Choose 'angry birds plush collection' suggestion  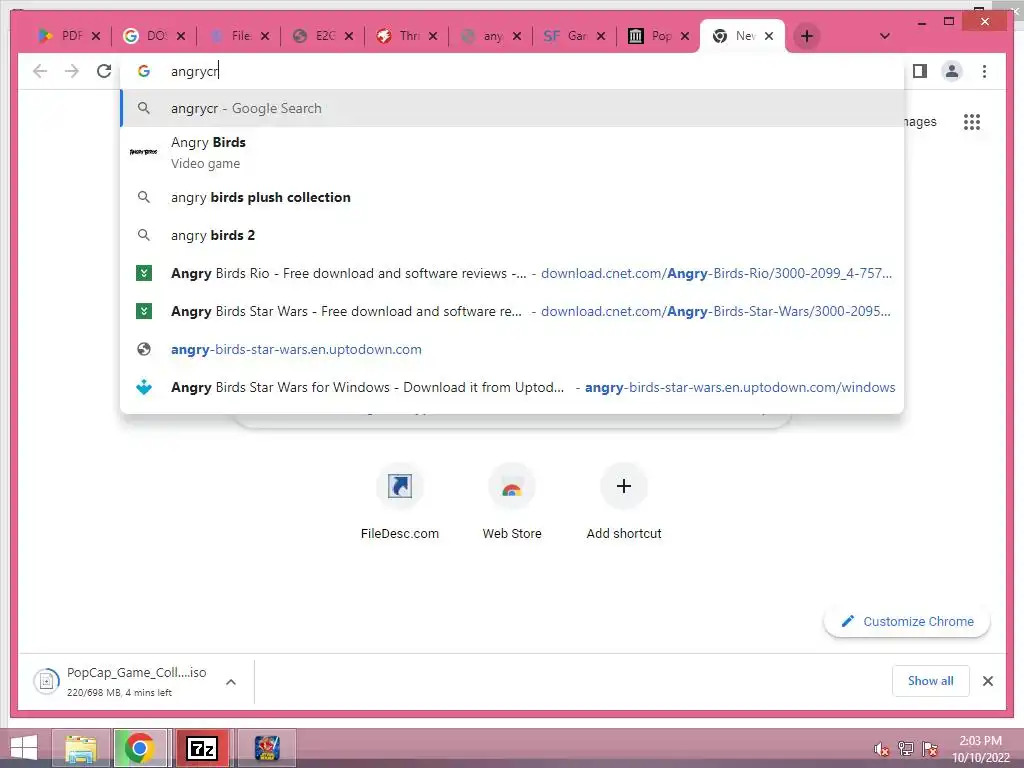click(513, 197)
